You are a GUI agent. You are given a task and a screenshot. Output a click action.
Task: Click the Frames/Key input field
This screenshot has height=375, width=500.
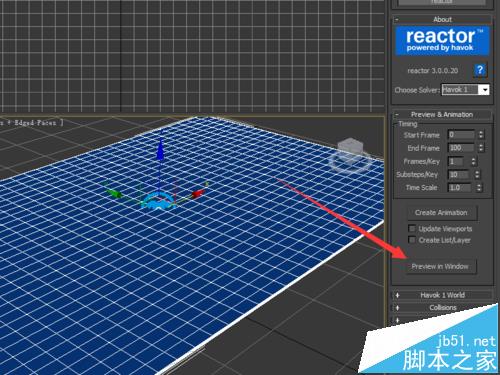(456, 161)
